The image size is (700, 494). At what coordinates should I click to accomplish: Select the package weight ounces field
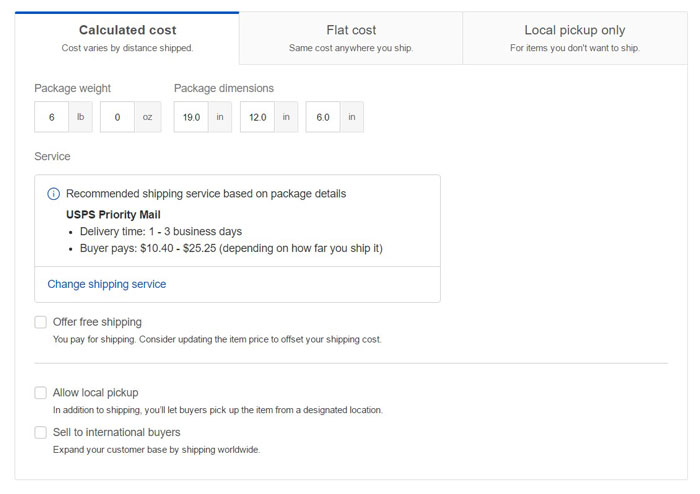[117, 117]
